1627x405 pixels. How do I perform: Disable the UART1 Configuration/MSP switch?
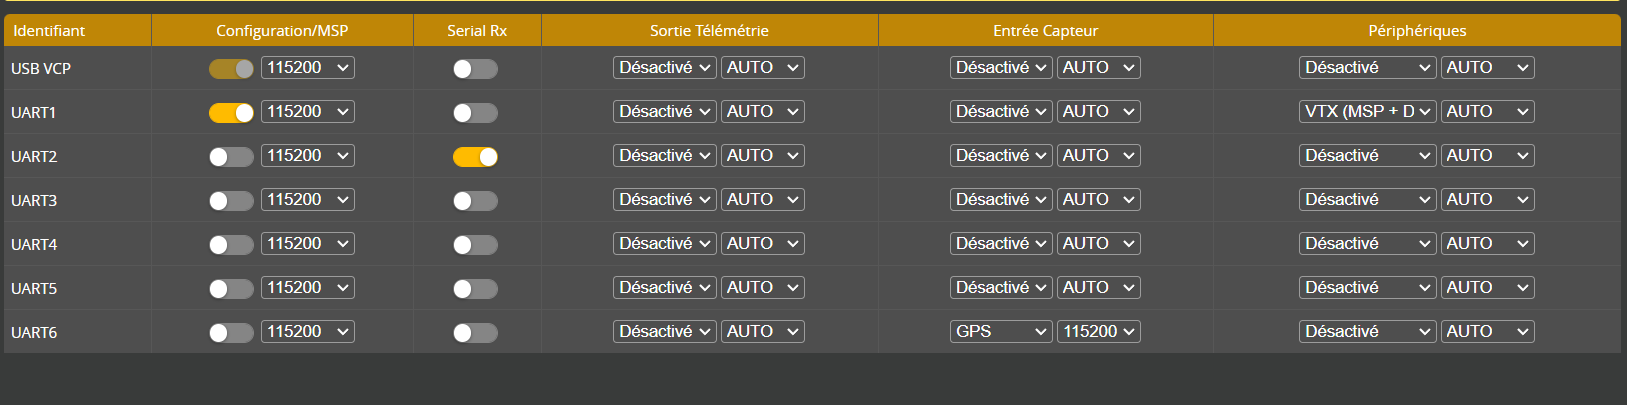click(231, 113)
